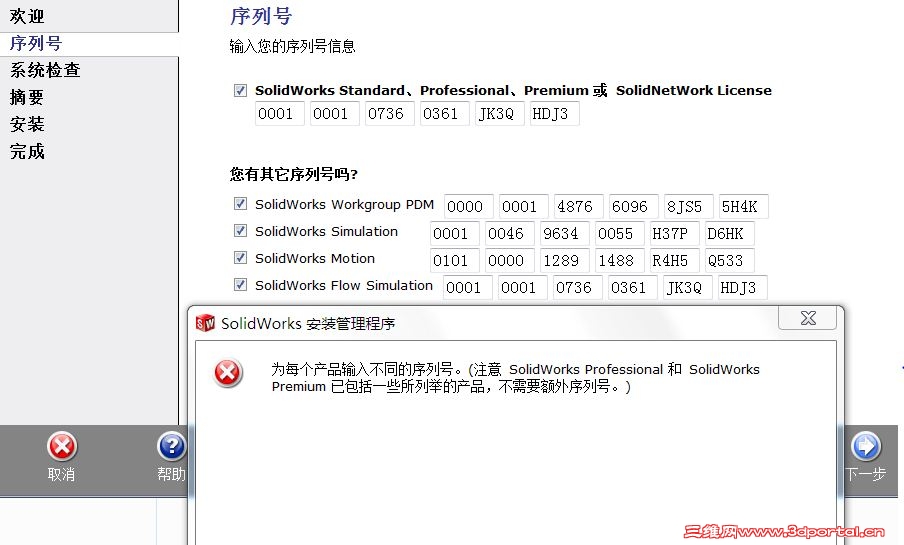
Task: Click the red error icon in dialog
Action: 228,373
